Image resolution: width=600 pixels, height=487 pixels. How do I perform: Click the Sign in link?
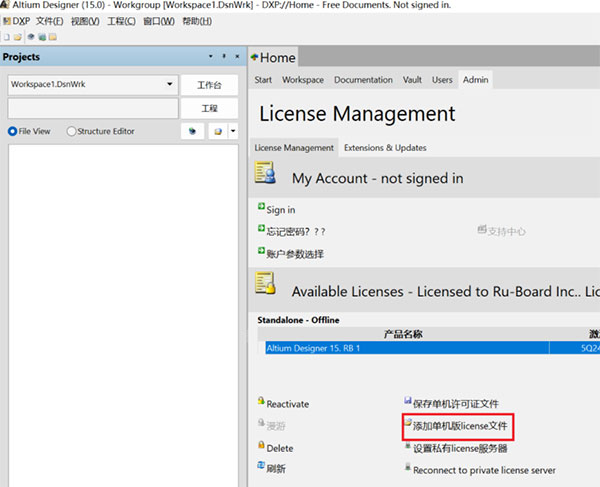coord(280,210)
